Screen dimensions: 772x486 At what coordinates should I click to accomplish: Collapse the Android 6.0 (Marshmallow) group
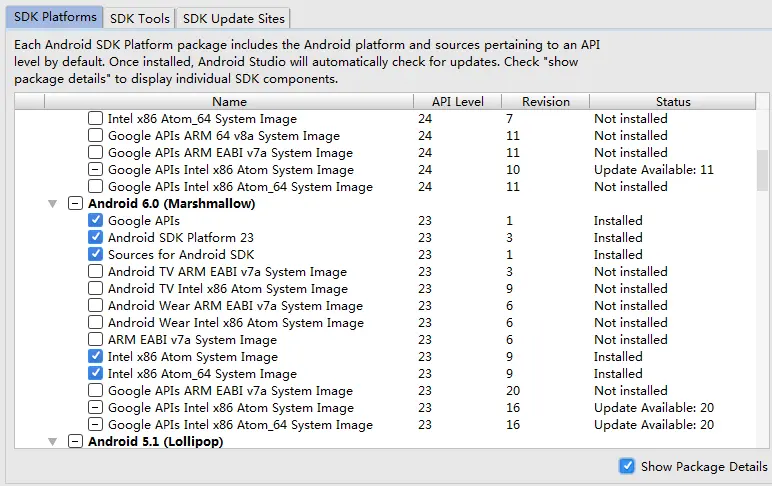[52, 204]
